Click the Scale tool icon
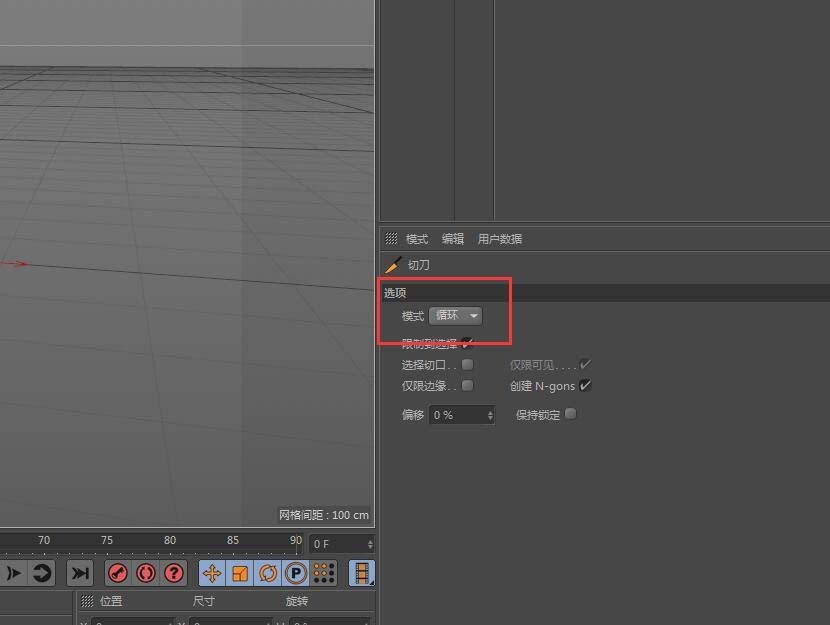 pos(240,573)
